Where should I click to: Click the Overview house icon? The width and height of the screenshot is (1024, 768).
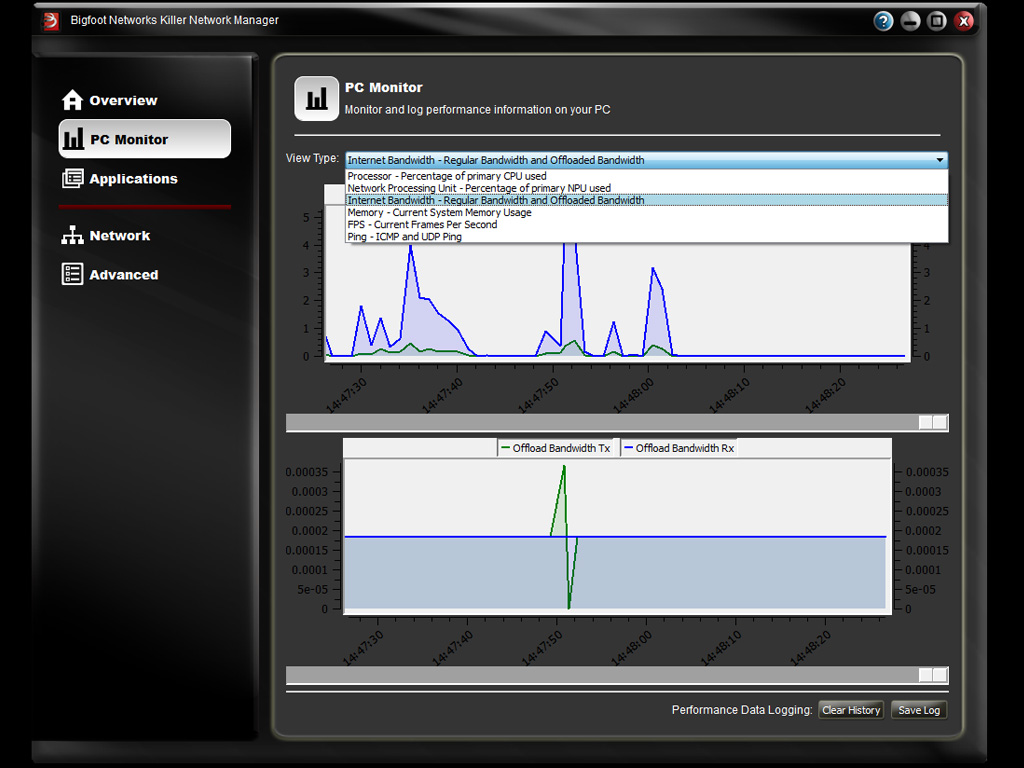72,100
